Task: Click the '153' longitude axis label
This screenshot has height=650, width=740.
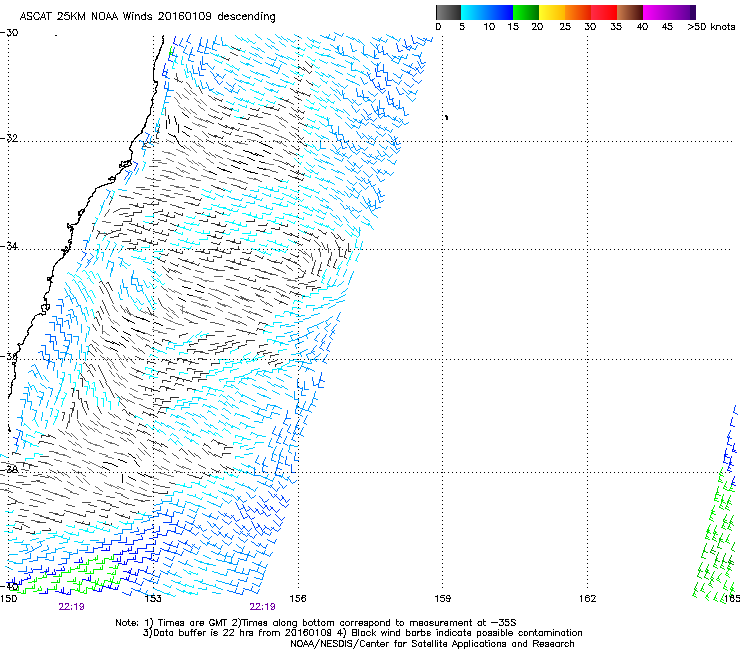Action: pos(153,599)
